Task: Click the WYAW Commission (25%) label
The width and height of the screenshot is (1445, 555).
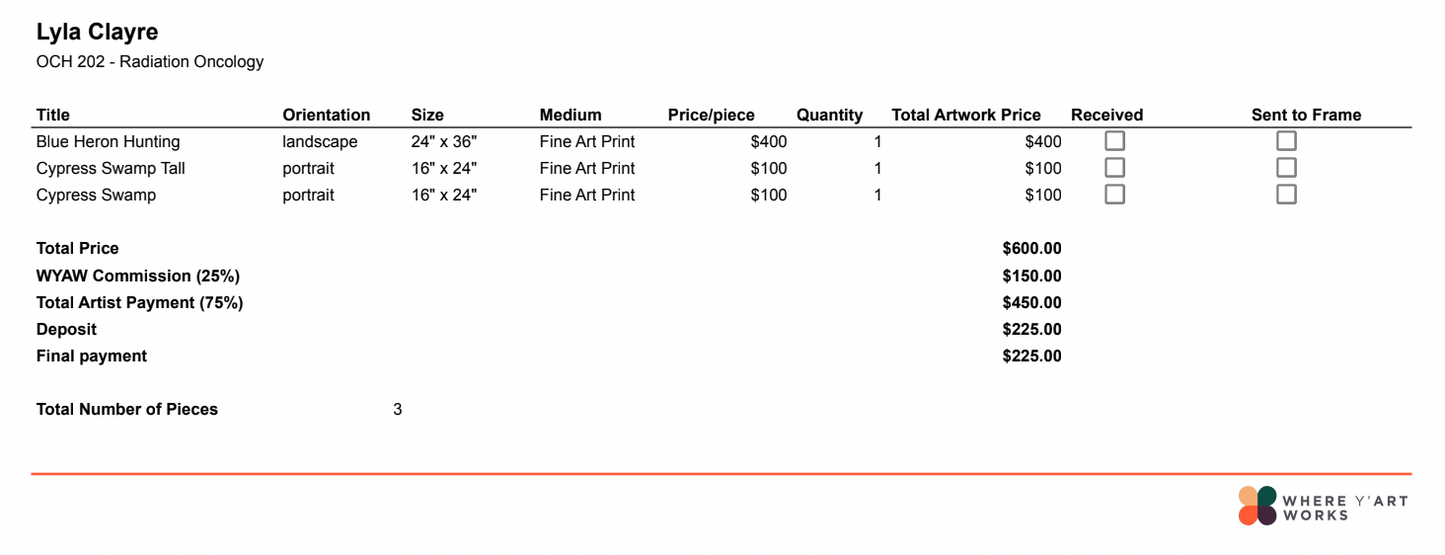Action: pos(138,276)
